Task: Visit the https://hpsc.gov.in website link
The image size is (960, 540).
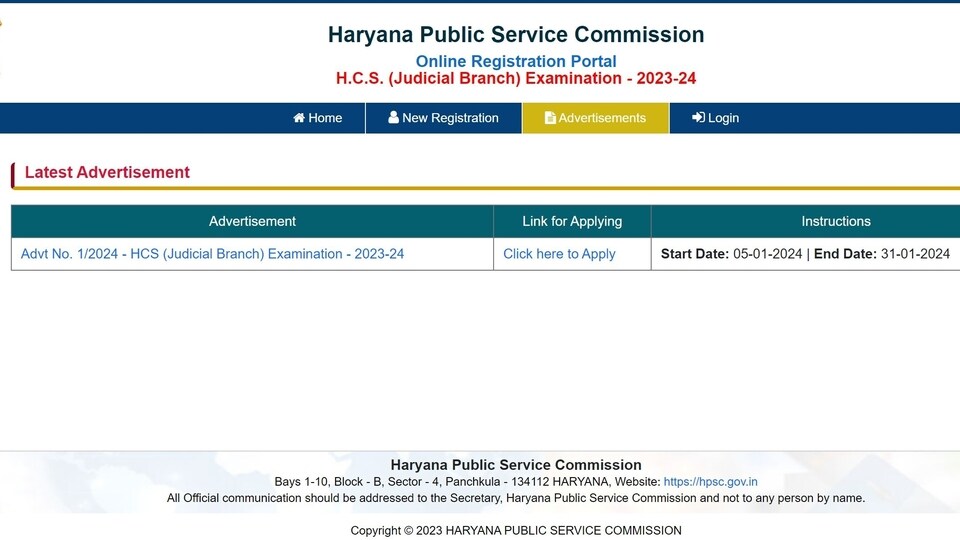Action: click(x=710, y=482)
